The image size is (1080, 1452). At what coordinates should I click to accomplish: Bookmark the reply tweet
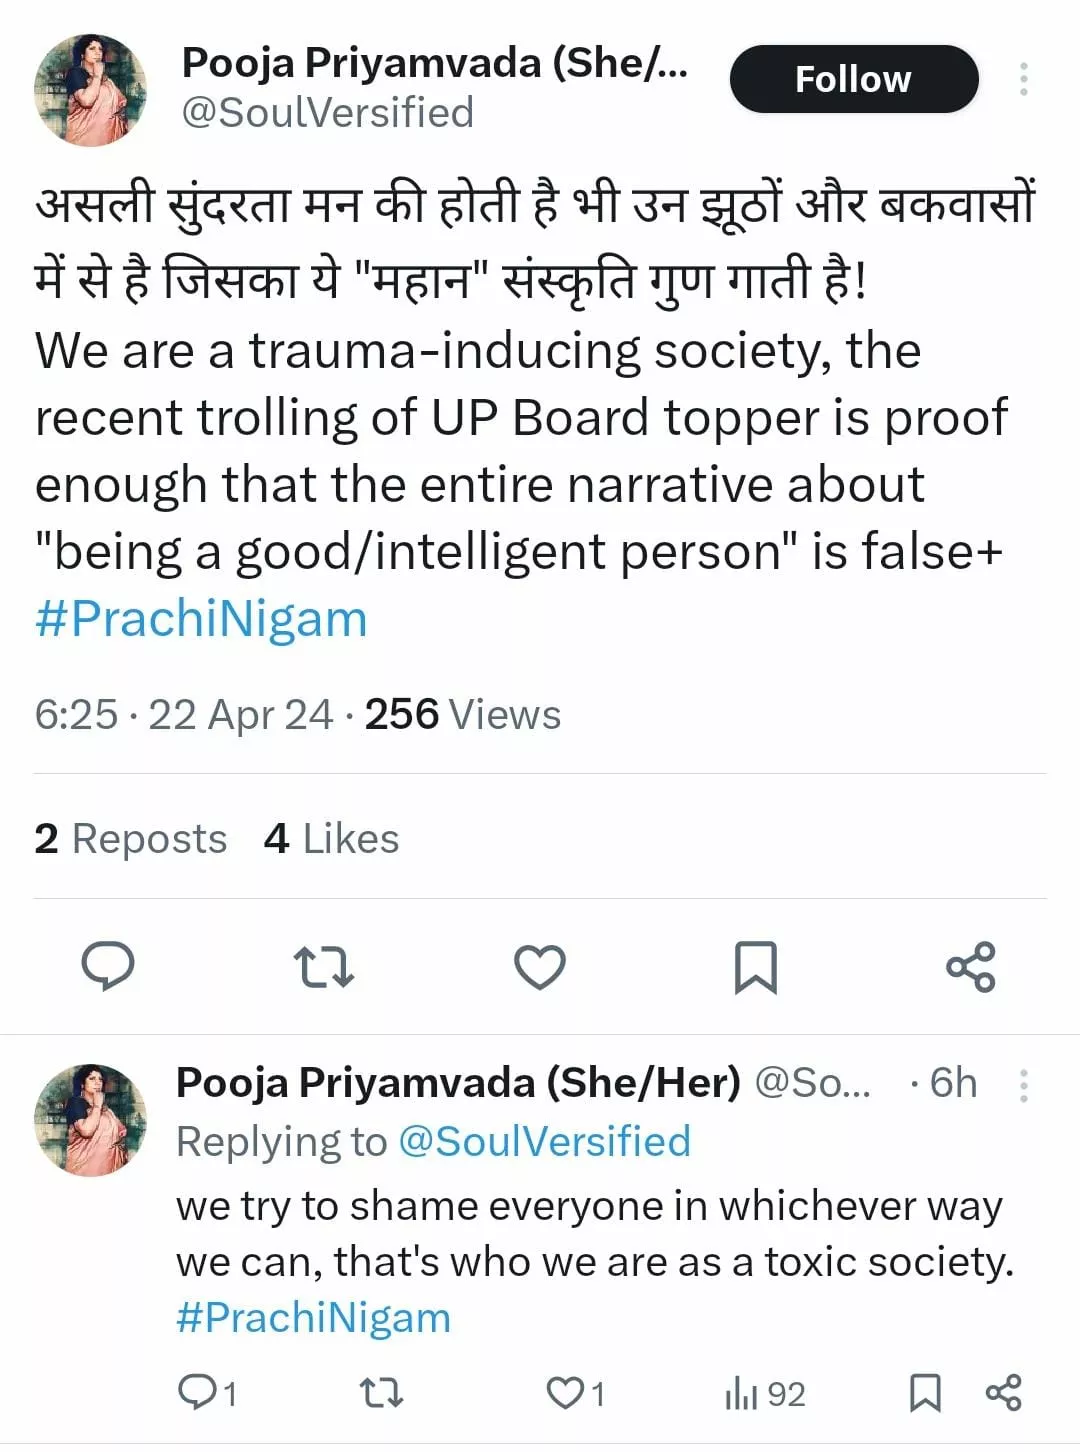point(924,1392)
